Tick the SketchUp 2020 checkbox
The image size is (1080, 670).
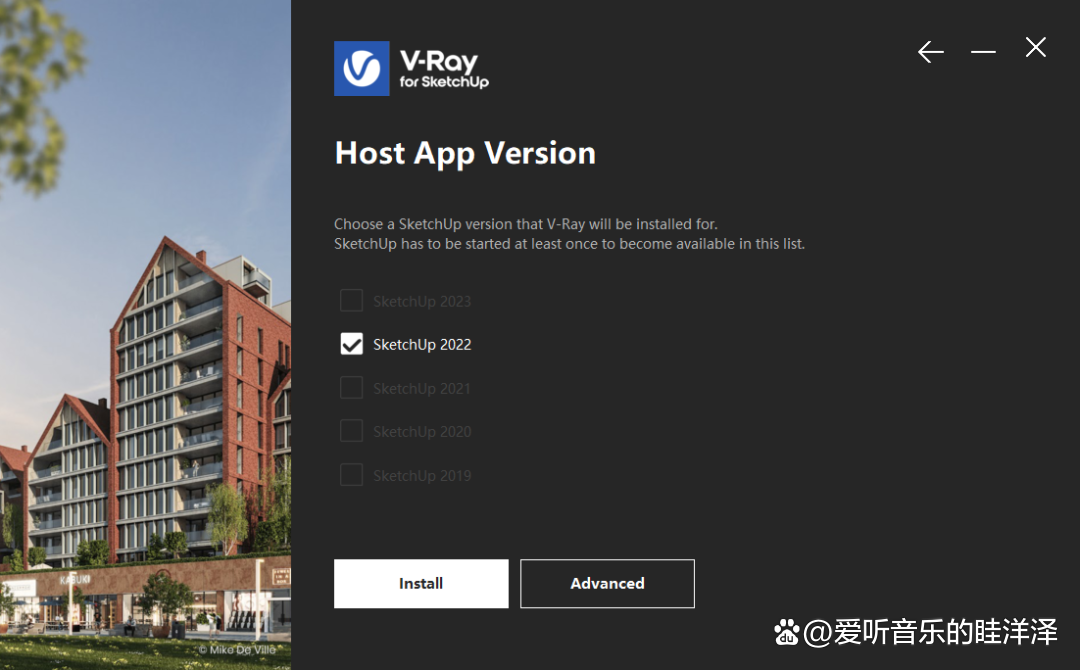coord(351,431)
